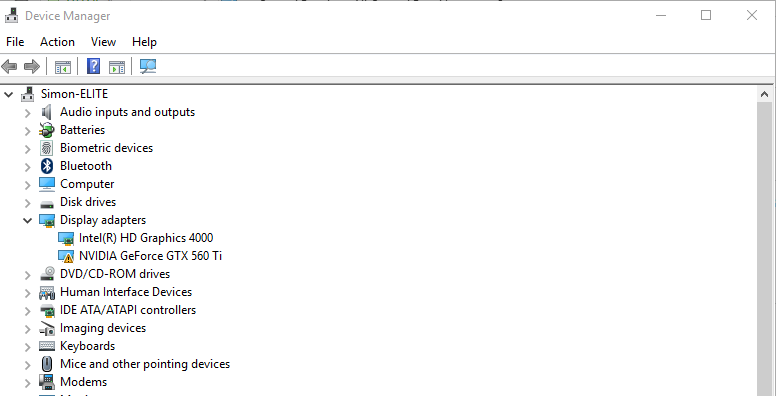The height and width of the screenshot is (396, 776).
Task: Expand the Audio inputs and outputs node
Action: point(28,112)
